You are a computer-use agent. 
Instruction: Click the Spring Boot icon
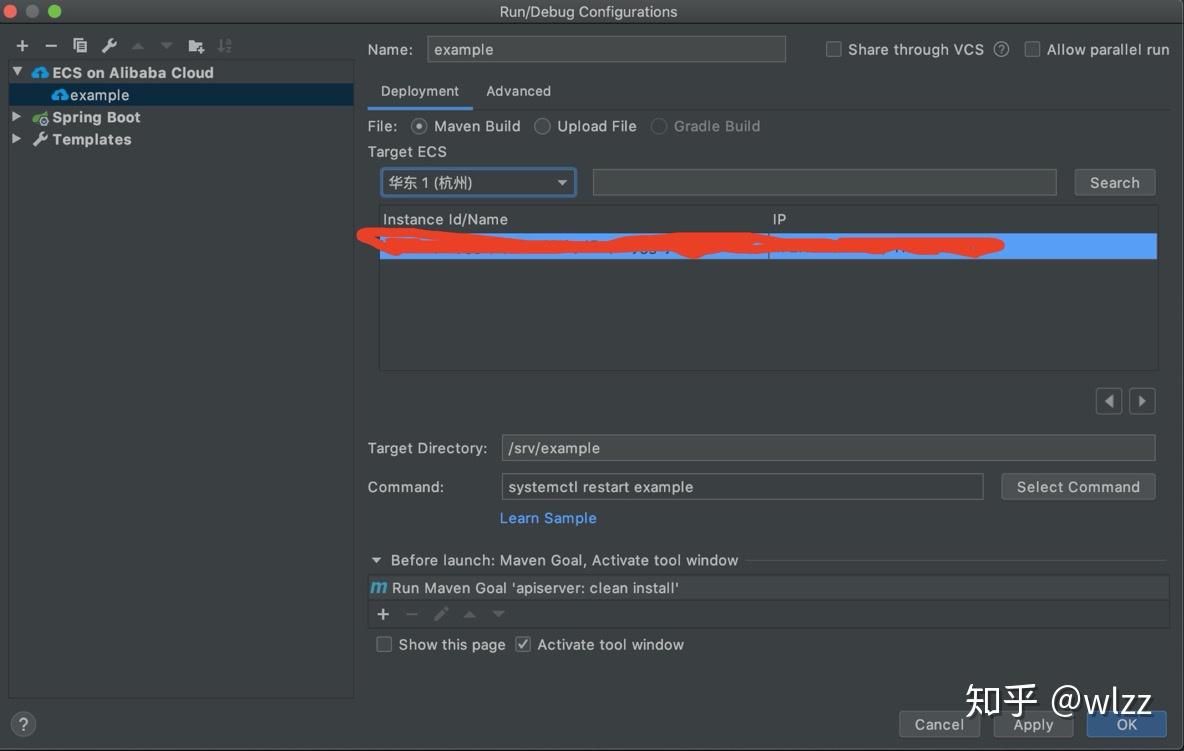coord(40,118)
